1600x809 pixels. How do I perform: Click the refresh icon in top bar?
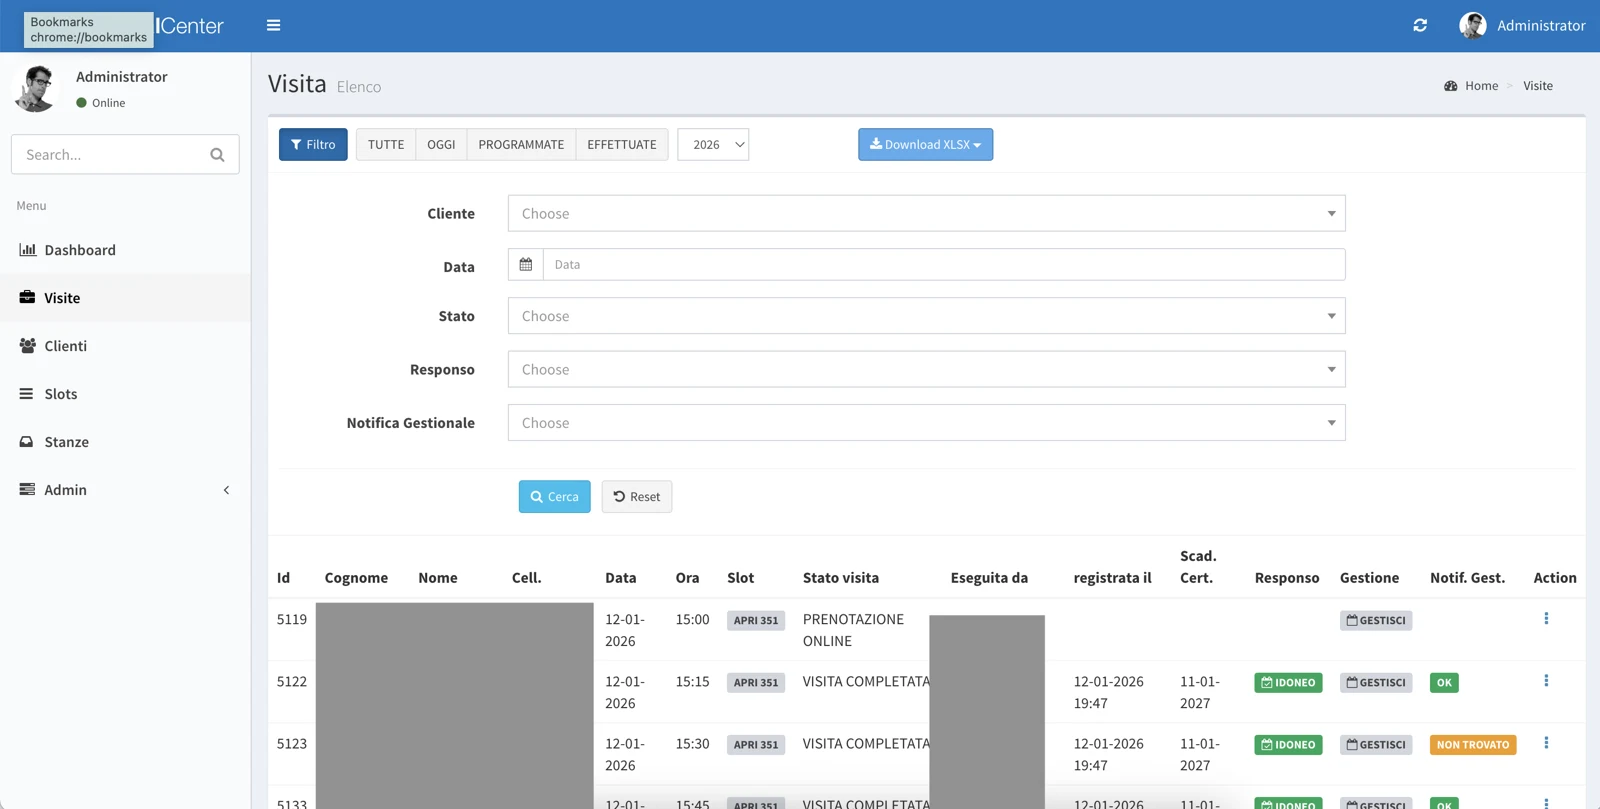(1420, 25)
